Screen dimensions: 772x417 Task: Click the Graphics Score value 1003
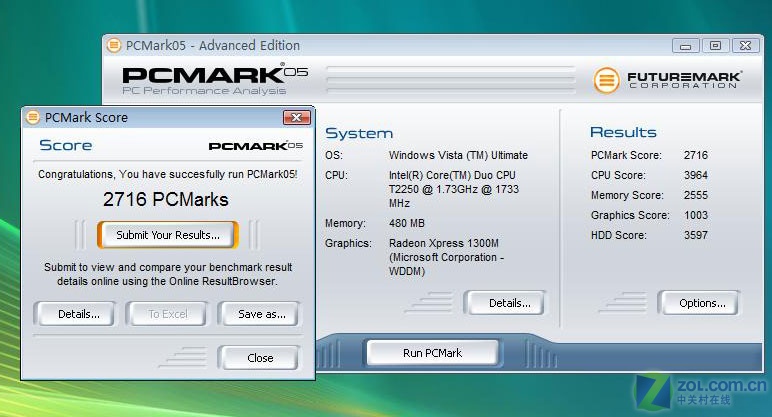click(696, 215)
